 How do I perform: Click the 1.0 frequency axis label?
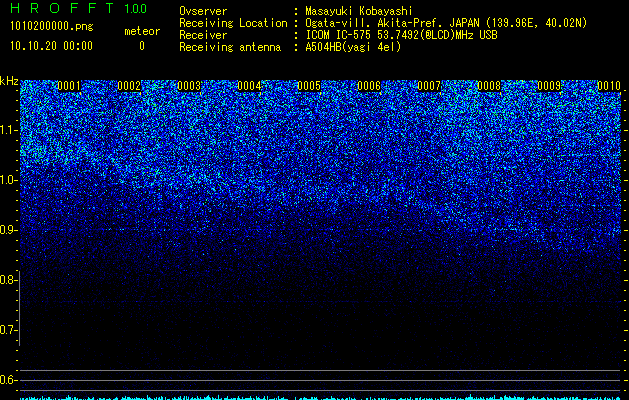click(9, 180)
